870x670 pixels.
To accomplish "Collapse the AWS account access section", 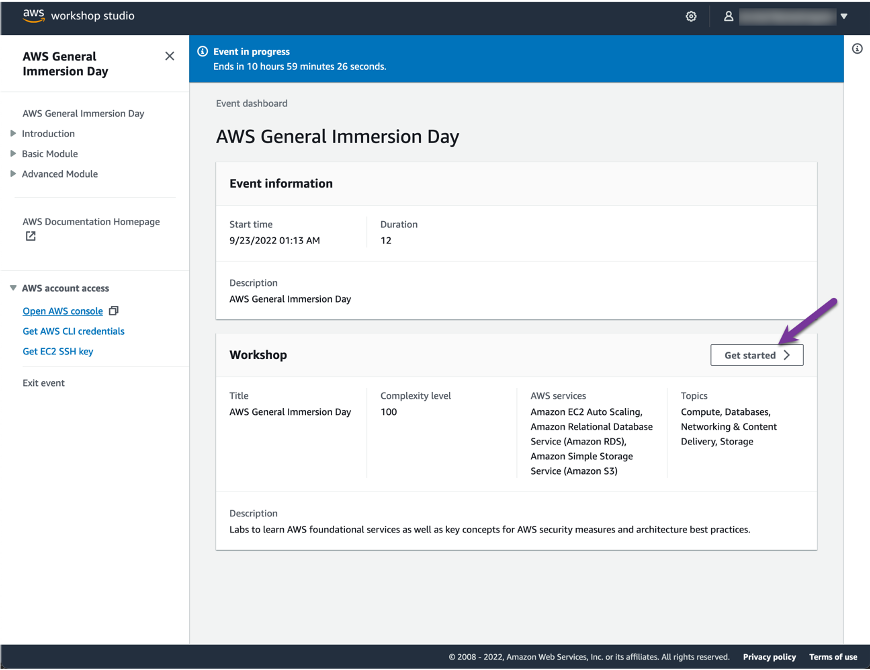I will (x=13, y=288).
